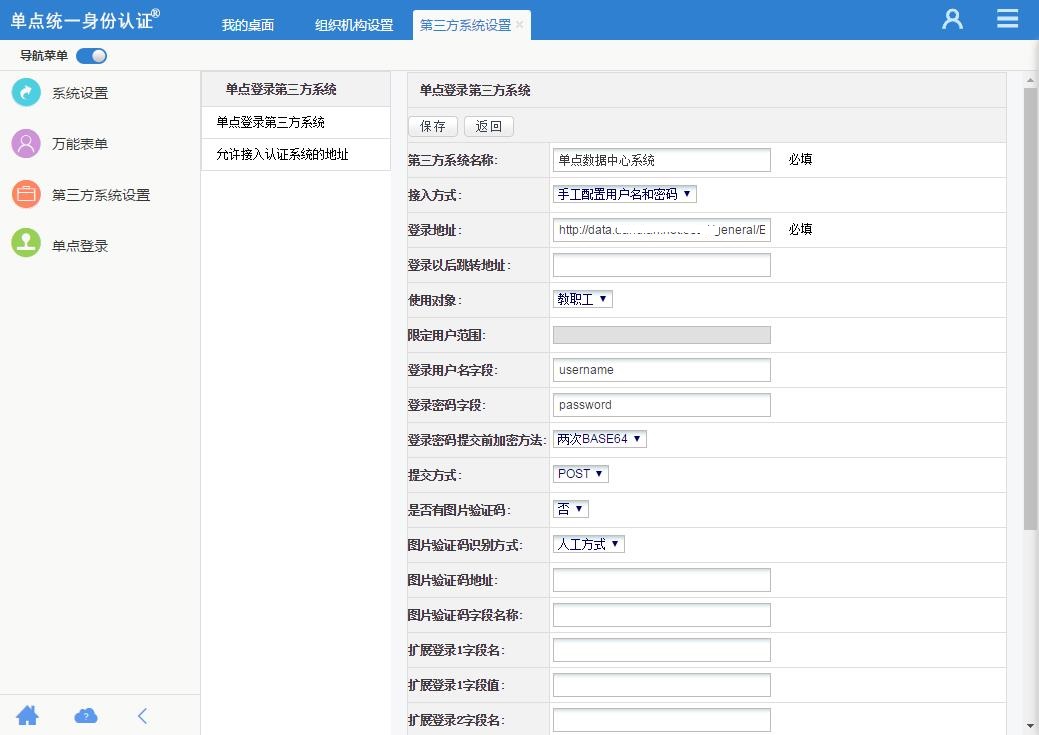Click the 保存 button
This screenshot has height=735, width=1039.
coord(433,126)
